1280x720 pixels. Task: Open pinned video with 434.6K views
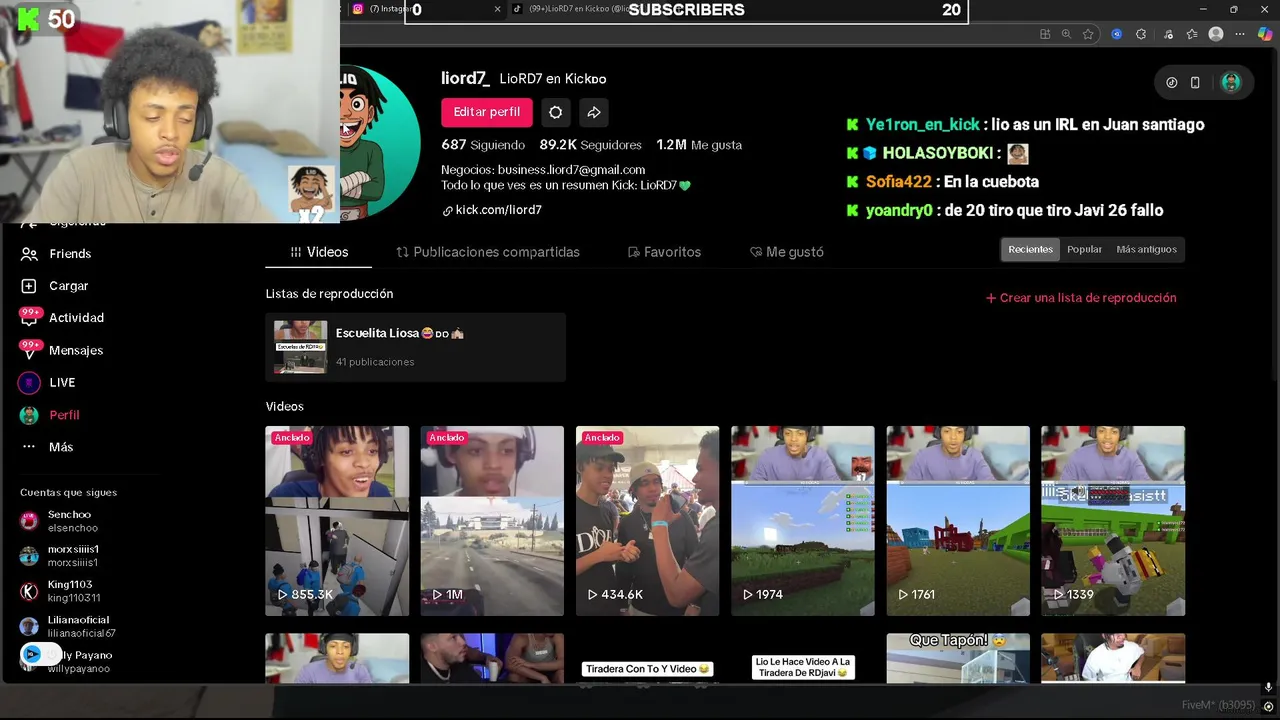pyautogui.click(x=647, y=521)
